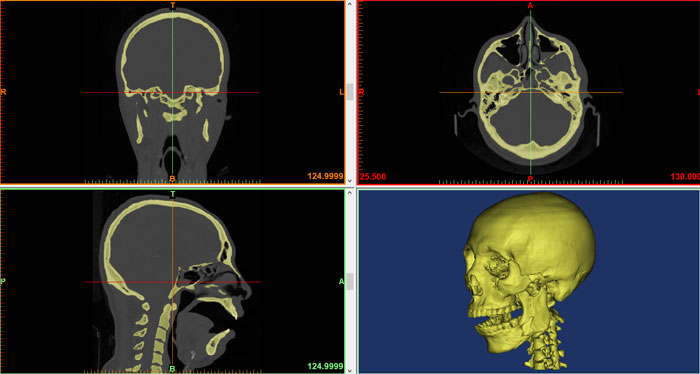Image resolution: width=700 pixels, height=374 pixels.
Task: Click the 'T' orientation label in coronal view
Action: [173, 5]
